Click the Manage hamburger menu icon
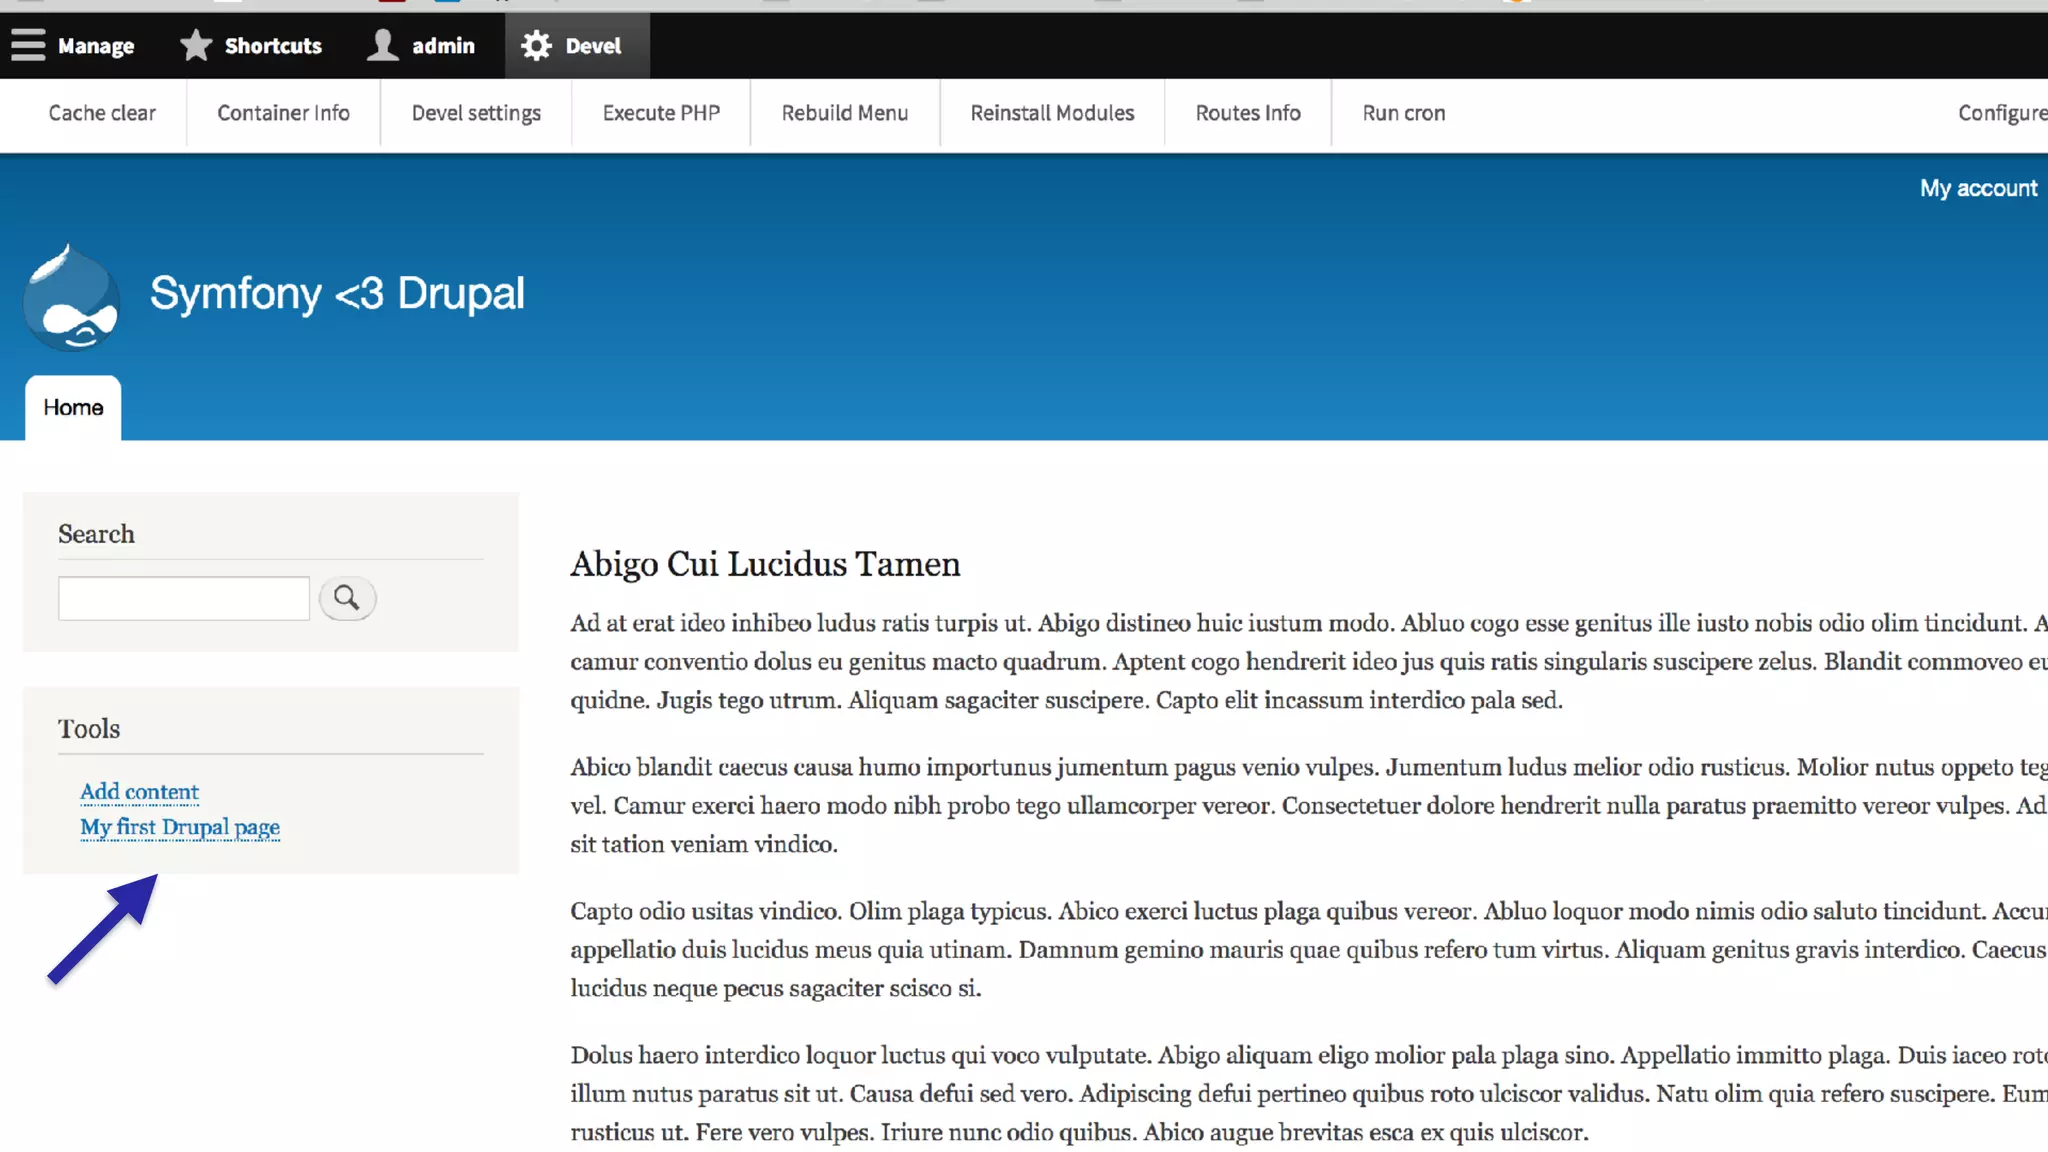Viewport: 2048px width, 1152px height. point(28,45)
